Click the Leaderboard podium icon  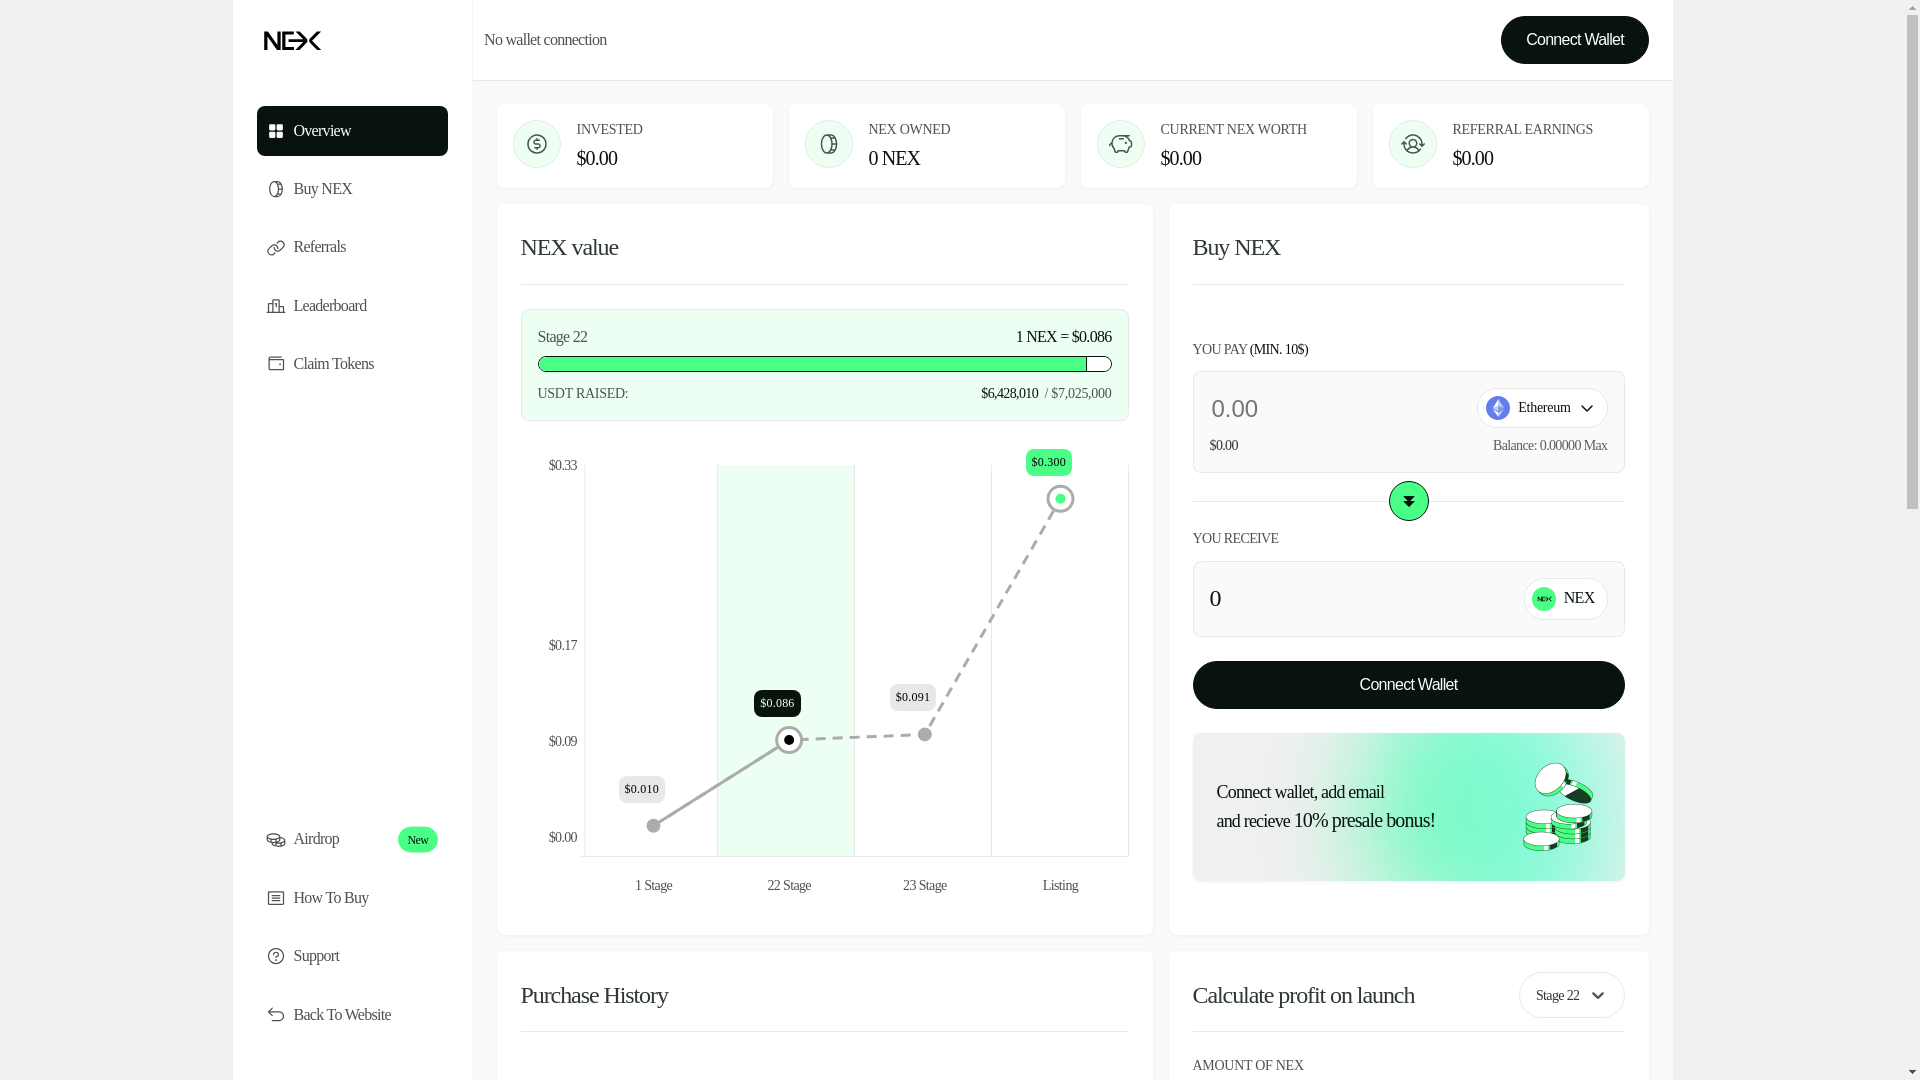point(276,306)
